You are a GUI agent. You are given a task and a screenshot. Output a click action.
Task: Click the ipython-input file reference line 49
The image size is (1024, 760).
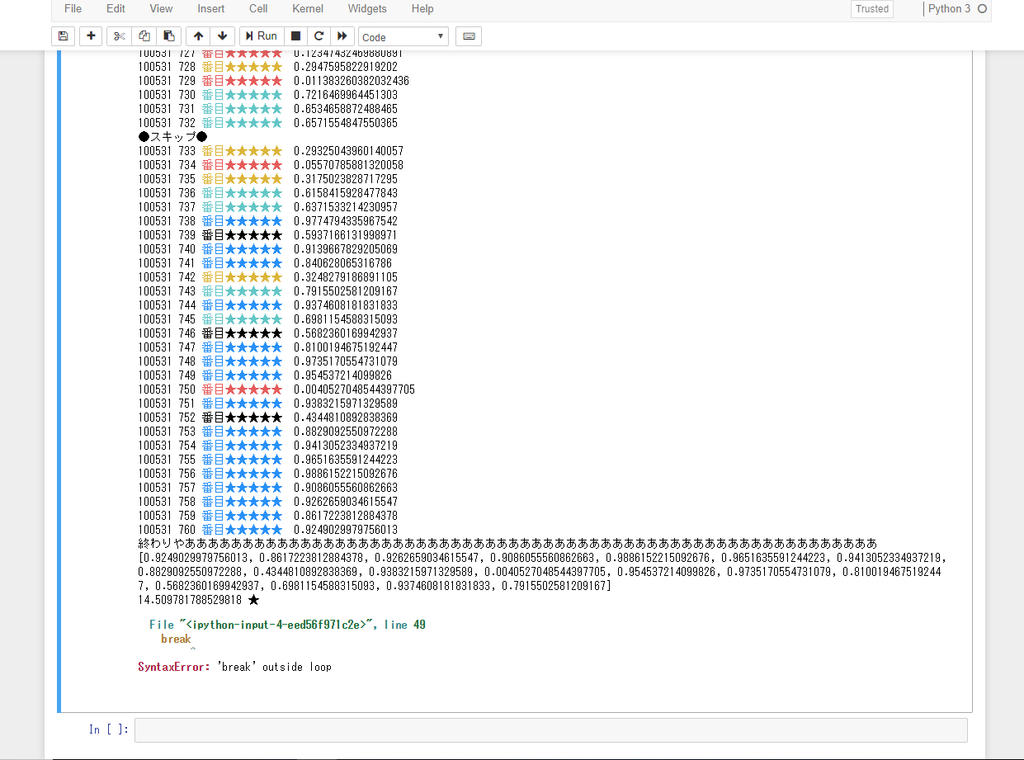[287, 625]
